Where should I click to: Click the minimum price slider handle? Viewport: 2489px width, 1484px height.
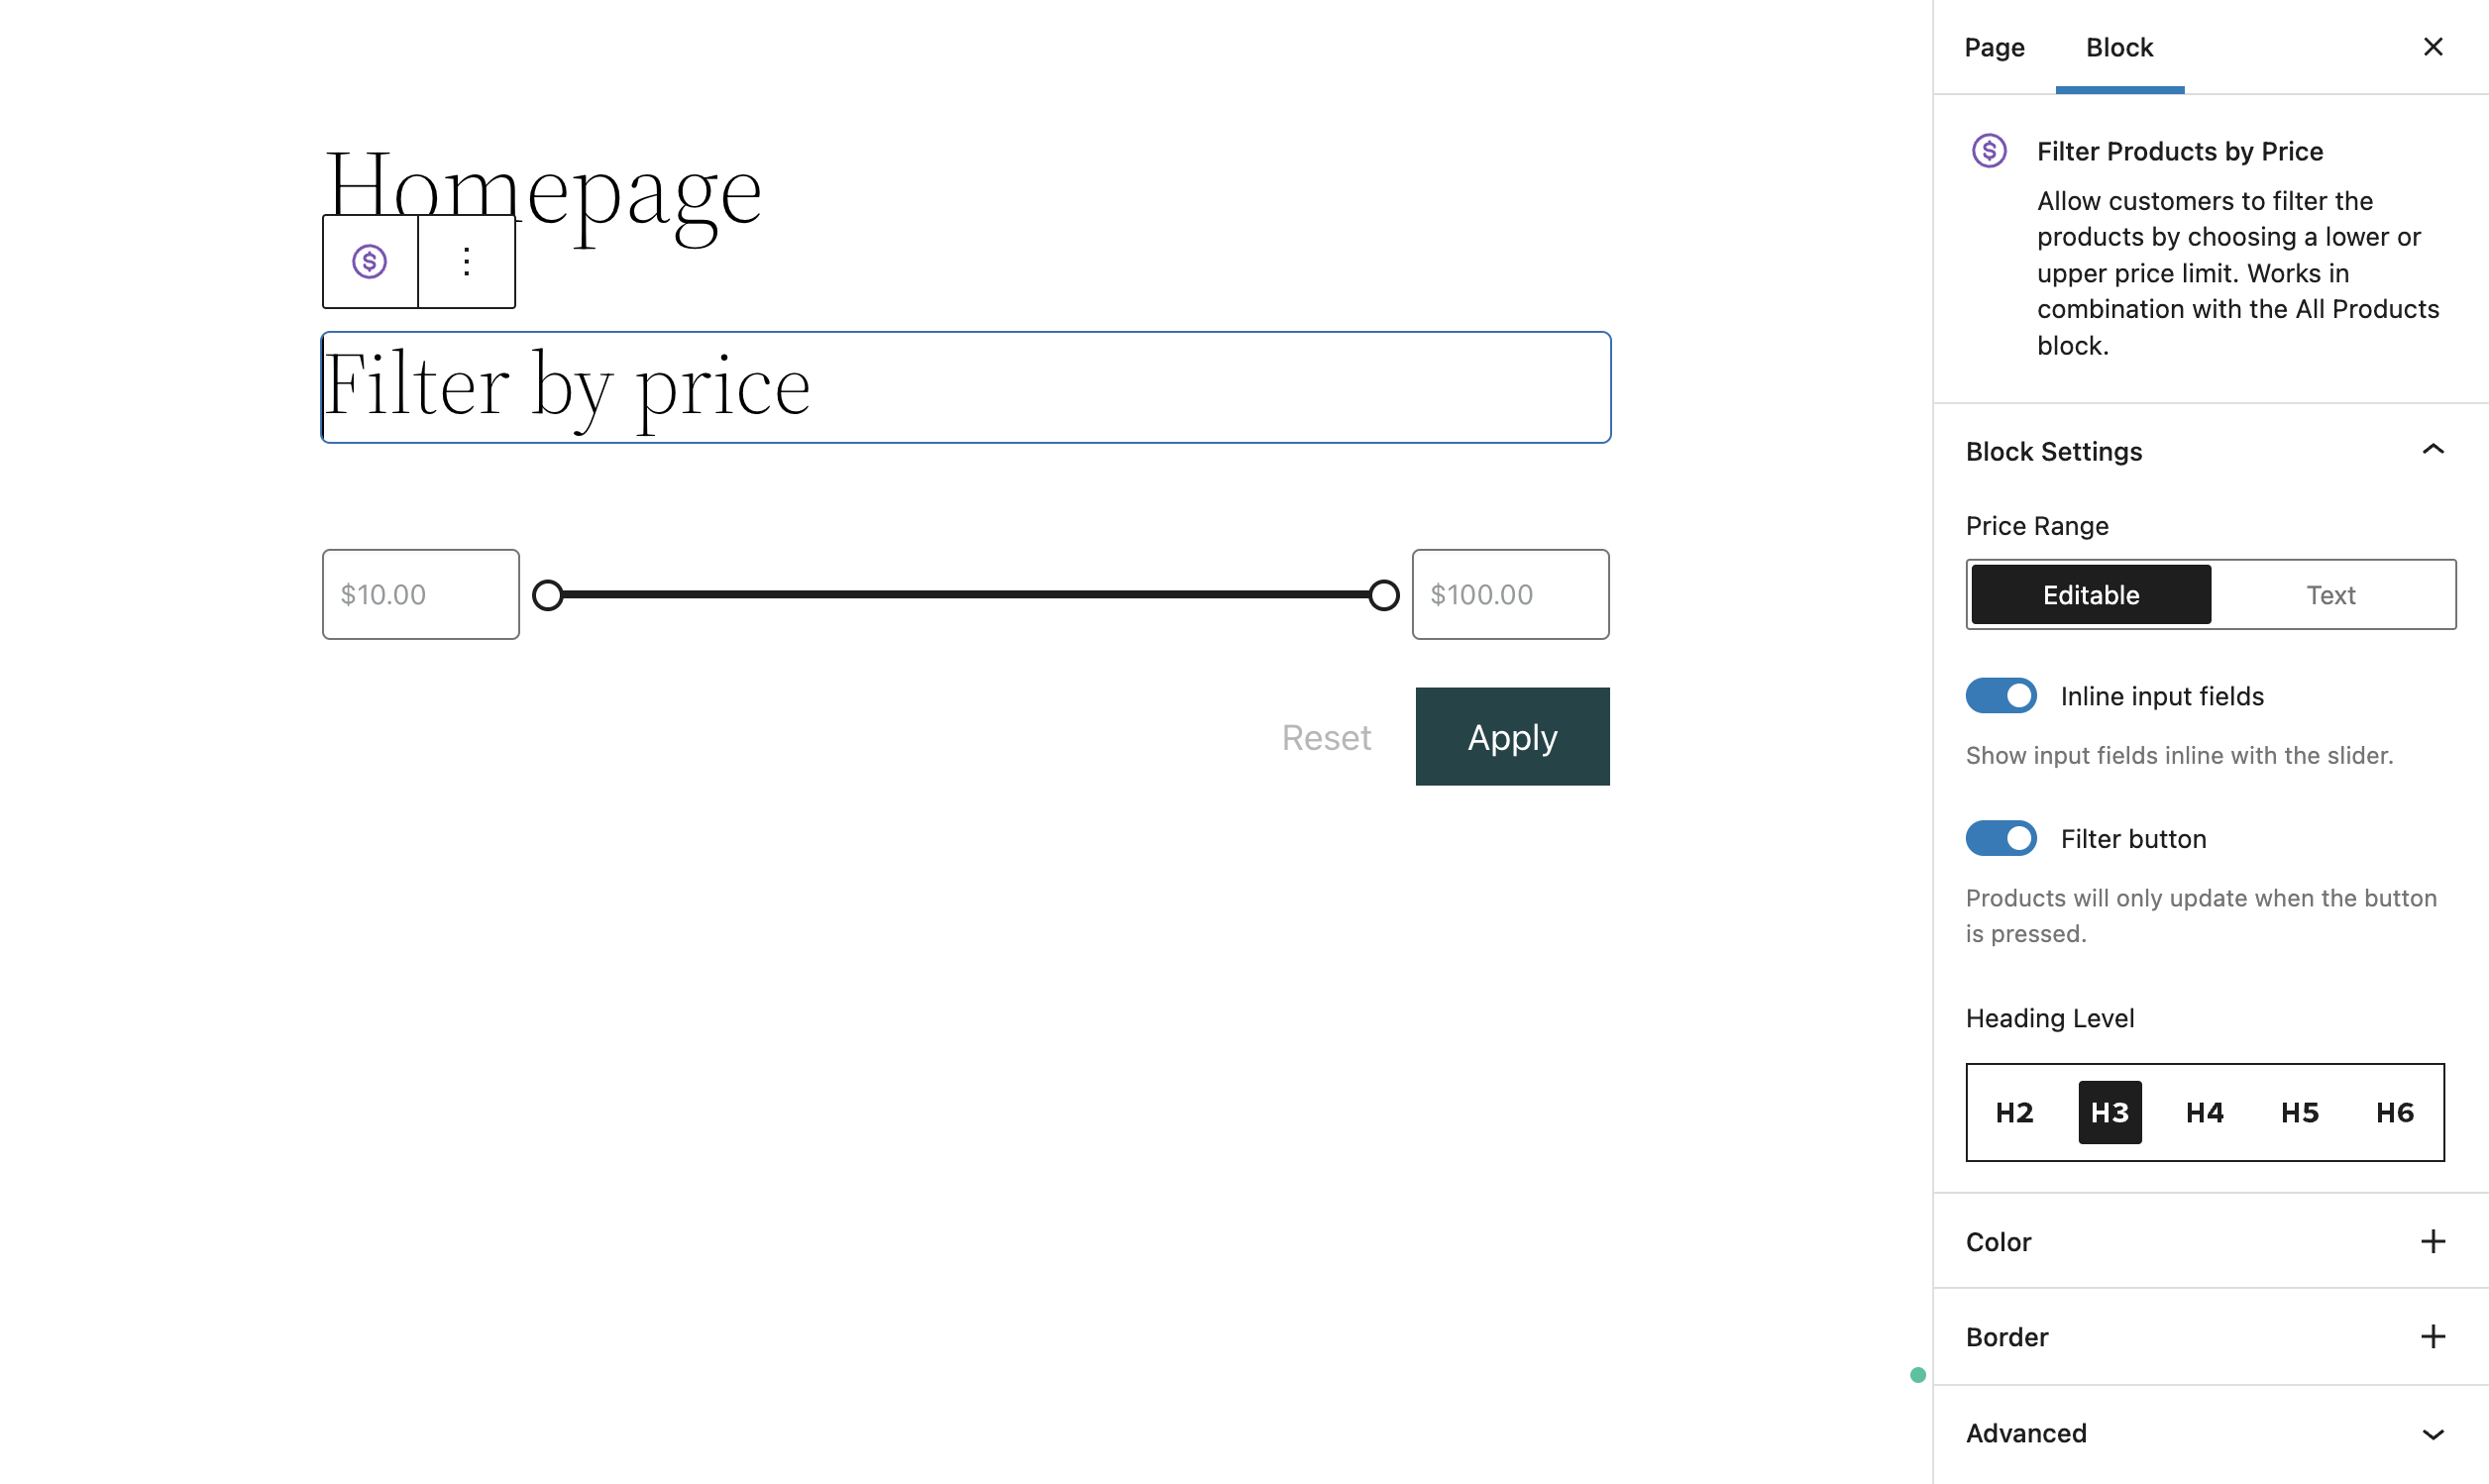point(547,595)
